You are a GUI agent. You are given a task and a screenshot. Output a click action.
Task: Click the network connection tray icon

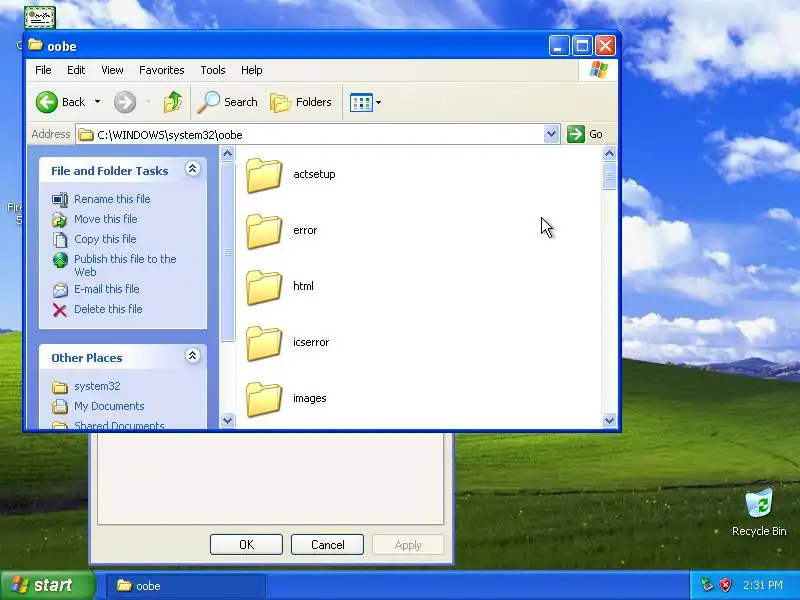(707, 585)
